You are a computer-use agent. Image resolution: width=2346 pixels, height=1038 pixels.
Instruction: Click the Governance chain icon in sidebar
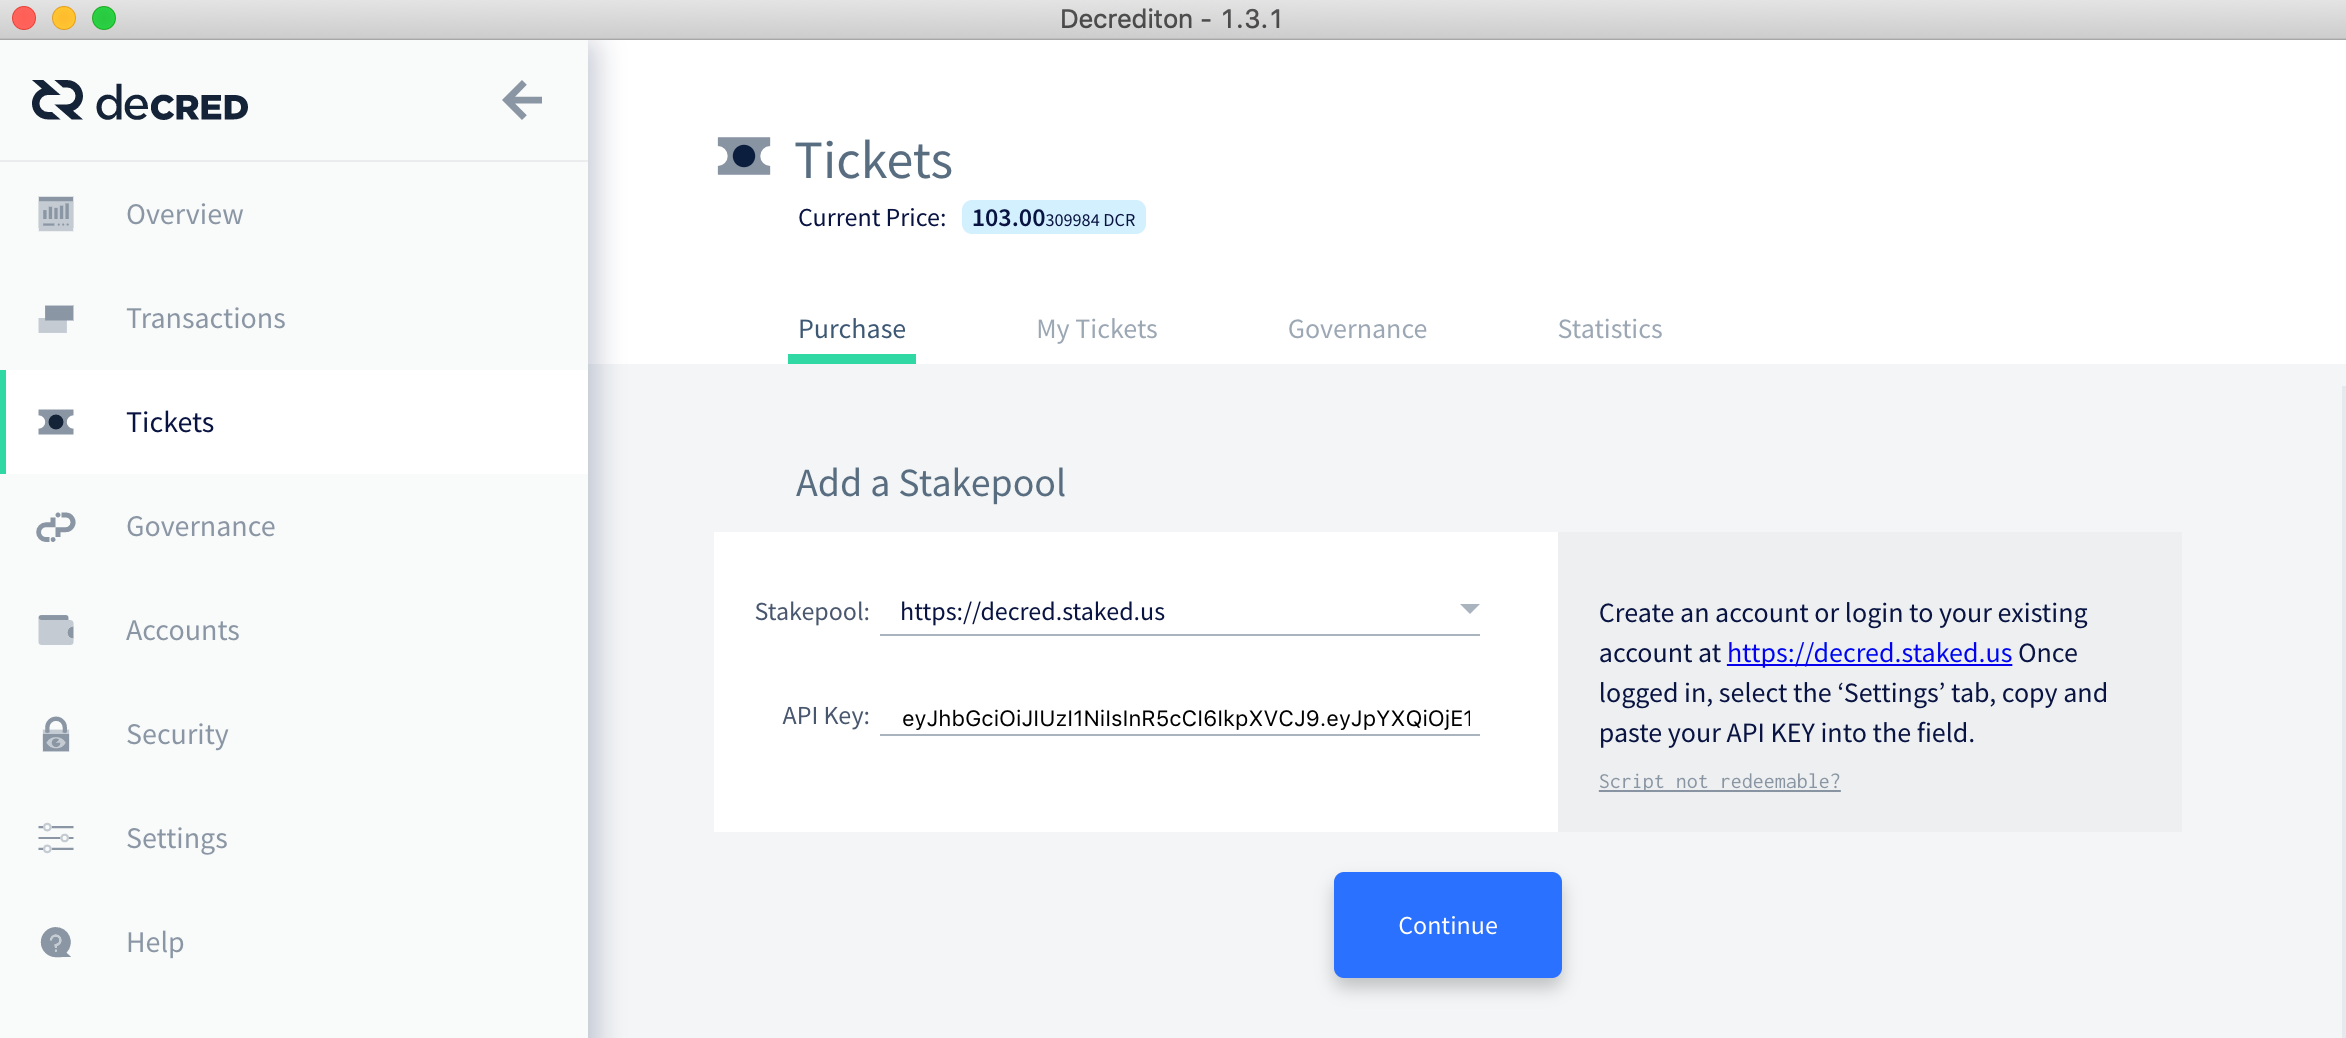tap(56, 526)
